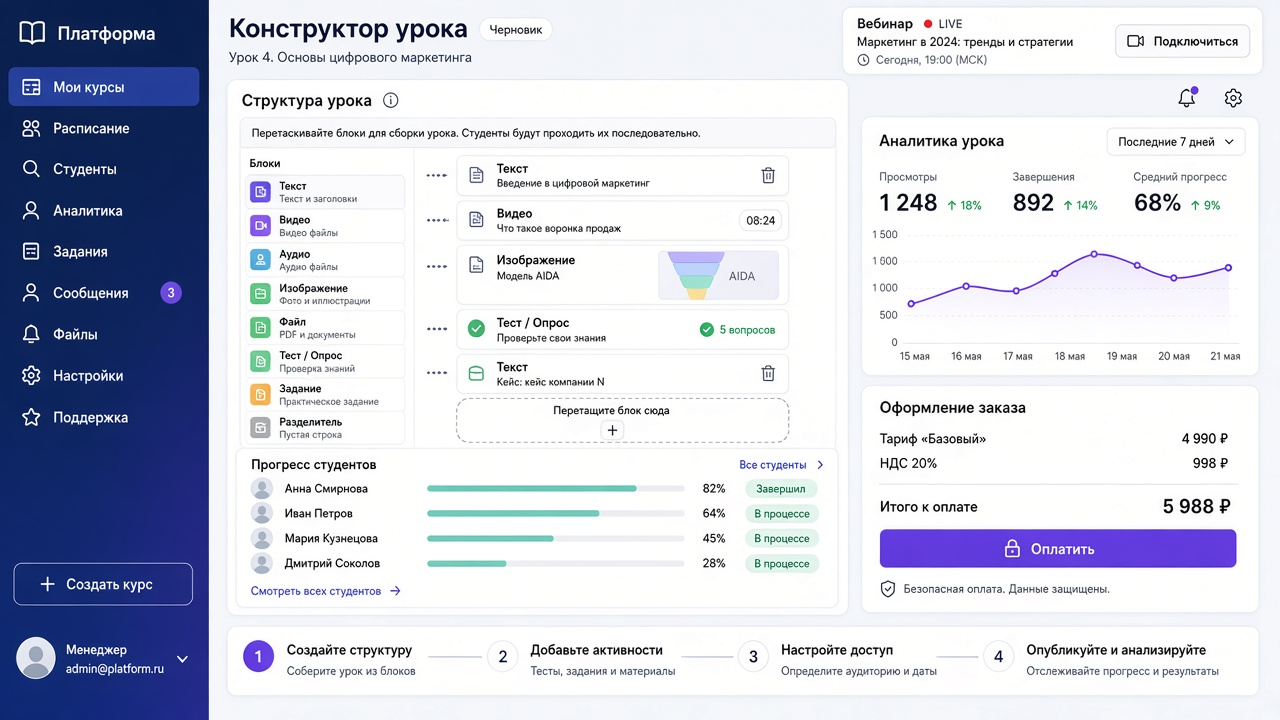Image resolution: width=1280 pixels, height=720 pixels.
Task: Follow the Смотреть всех студентов link
Action: (326, 591)
